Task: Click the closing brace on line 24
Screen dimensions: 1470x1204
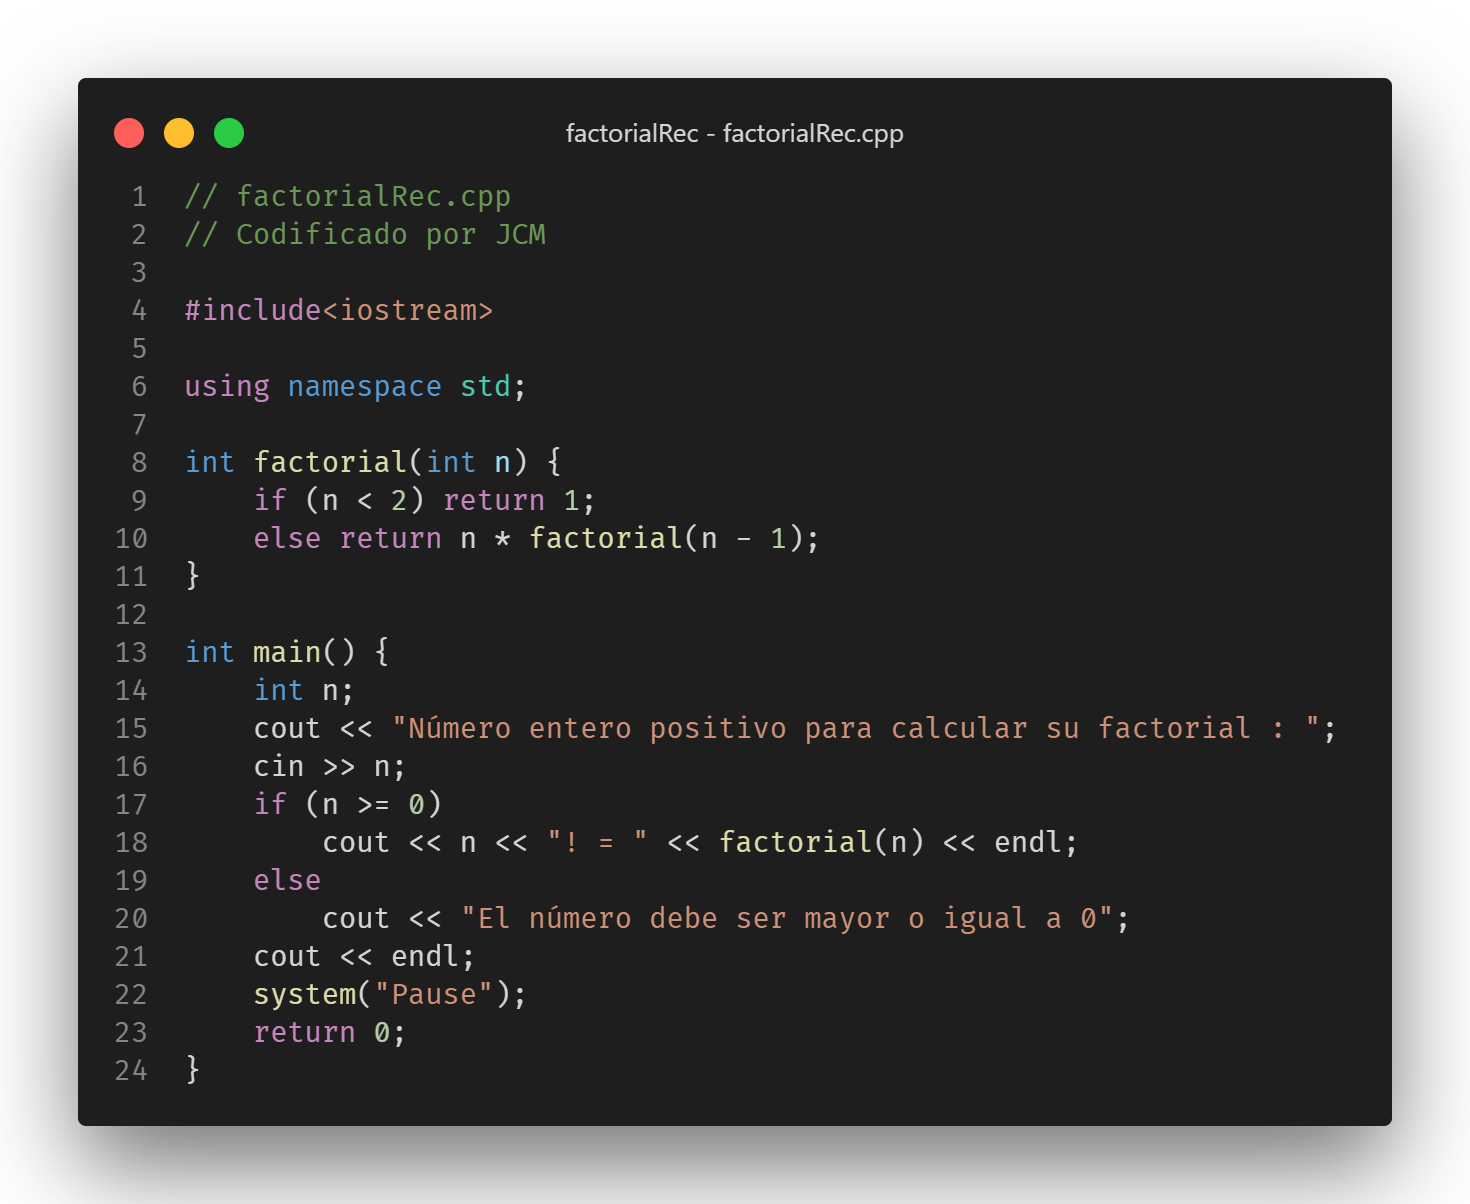Action: click(191, 1070)
